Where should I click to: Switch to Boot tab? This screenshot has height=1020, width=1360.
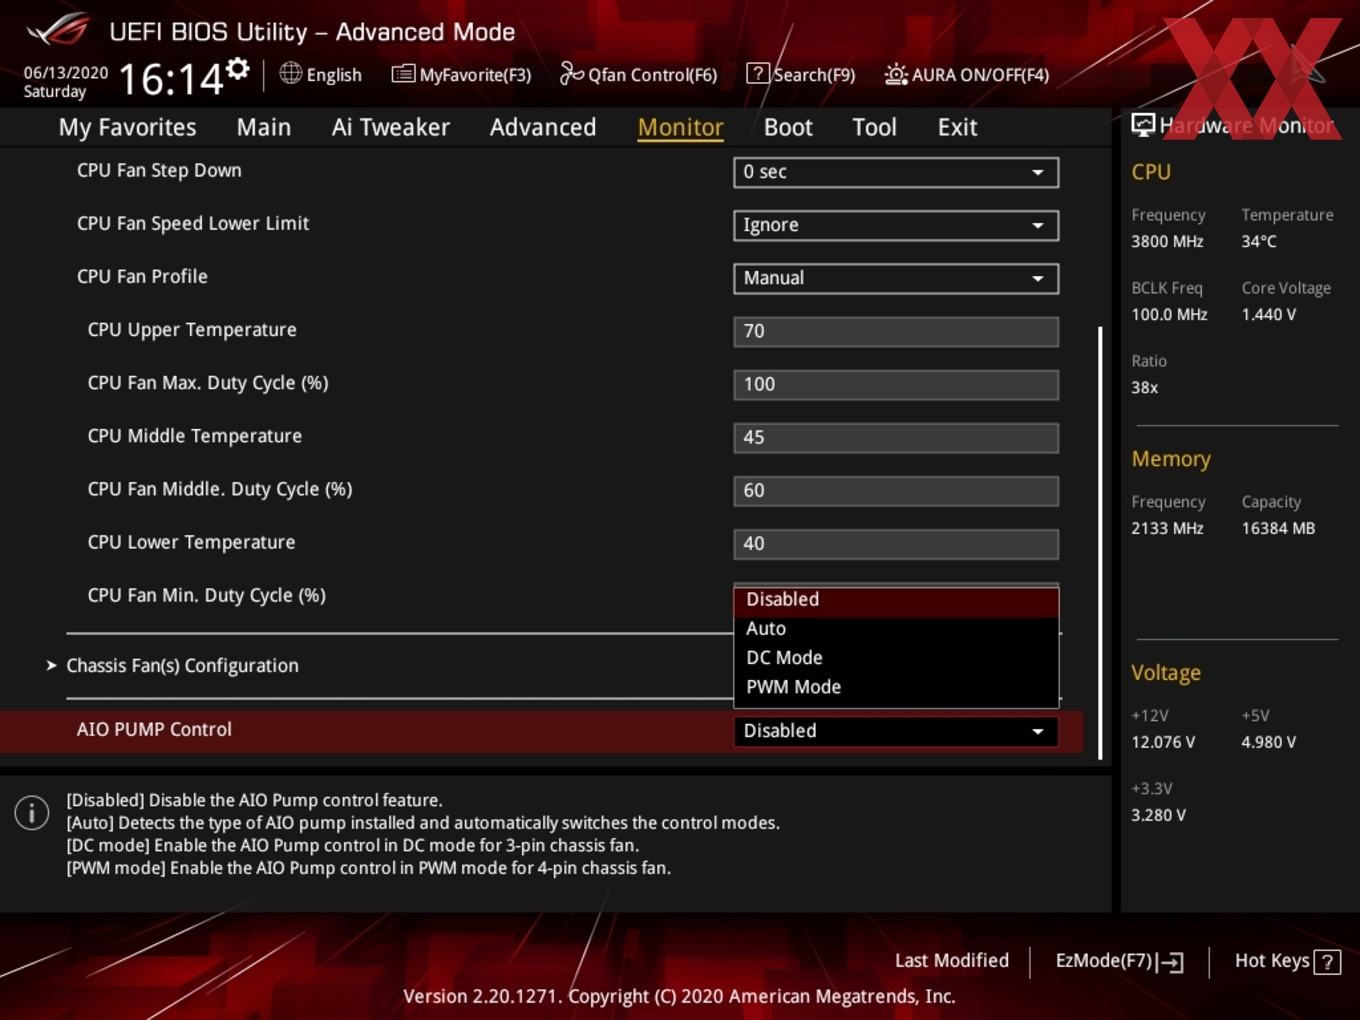(788, 127)
